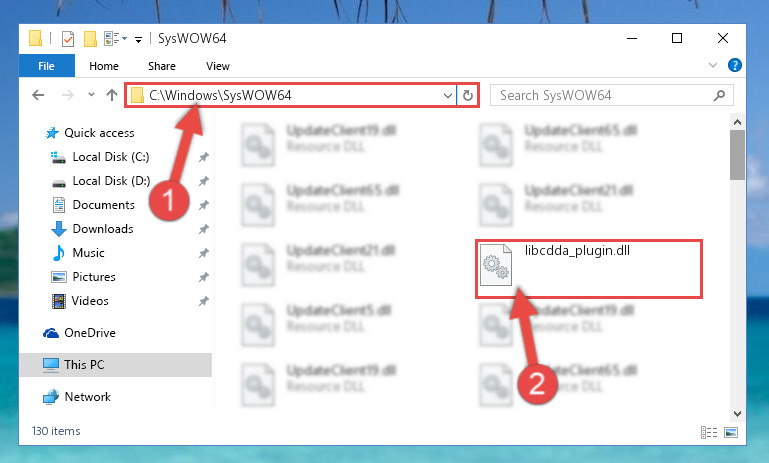Click the search magnifier icon

click(719, 95)
